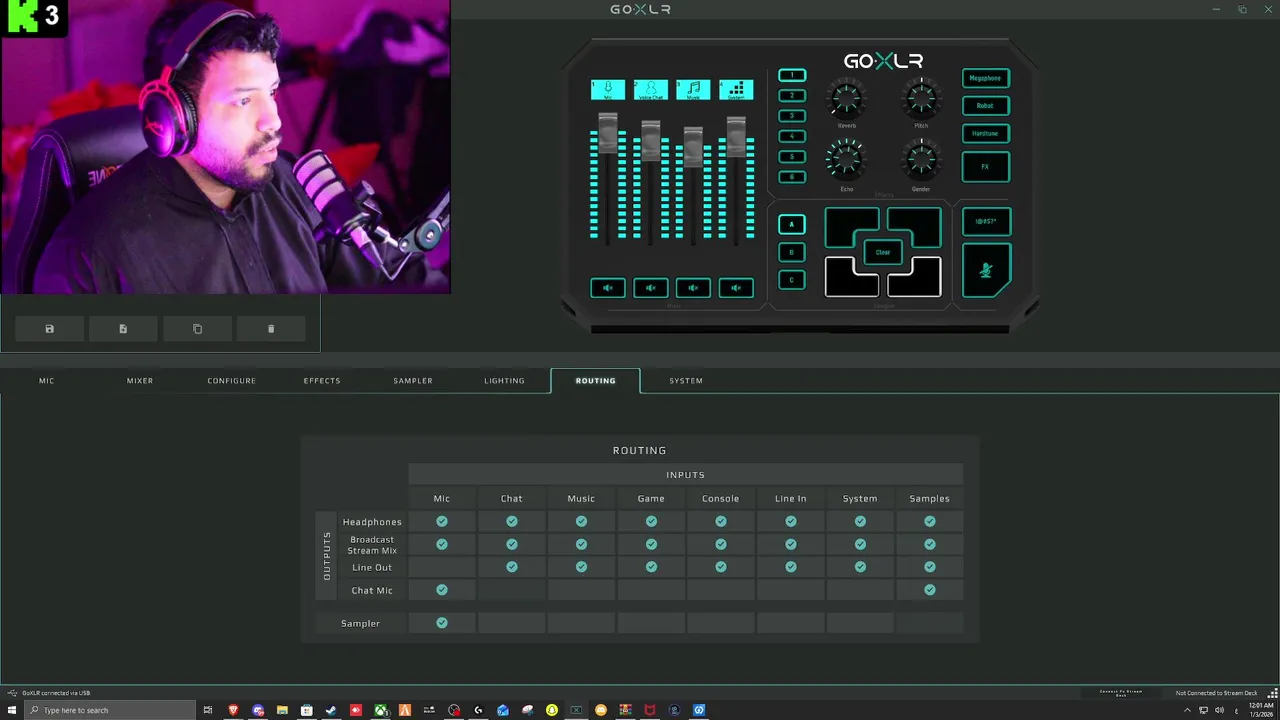Switch to the SAMPLER tab
1280x720 pixels.
(413, 381)
